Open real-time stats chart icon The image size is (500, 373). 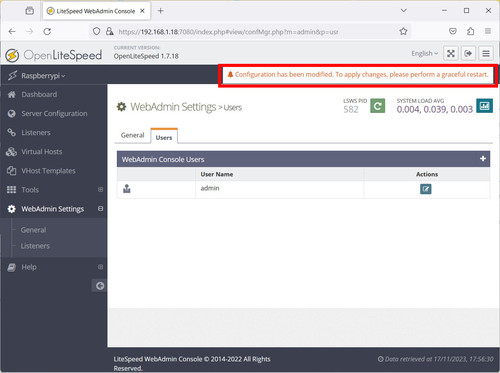pos(484,106)
